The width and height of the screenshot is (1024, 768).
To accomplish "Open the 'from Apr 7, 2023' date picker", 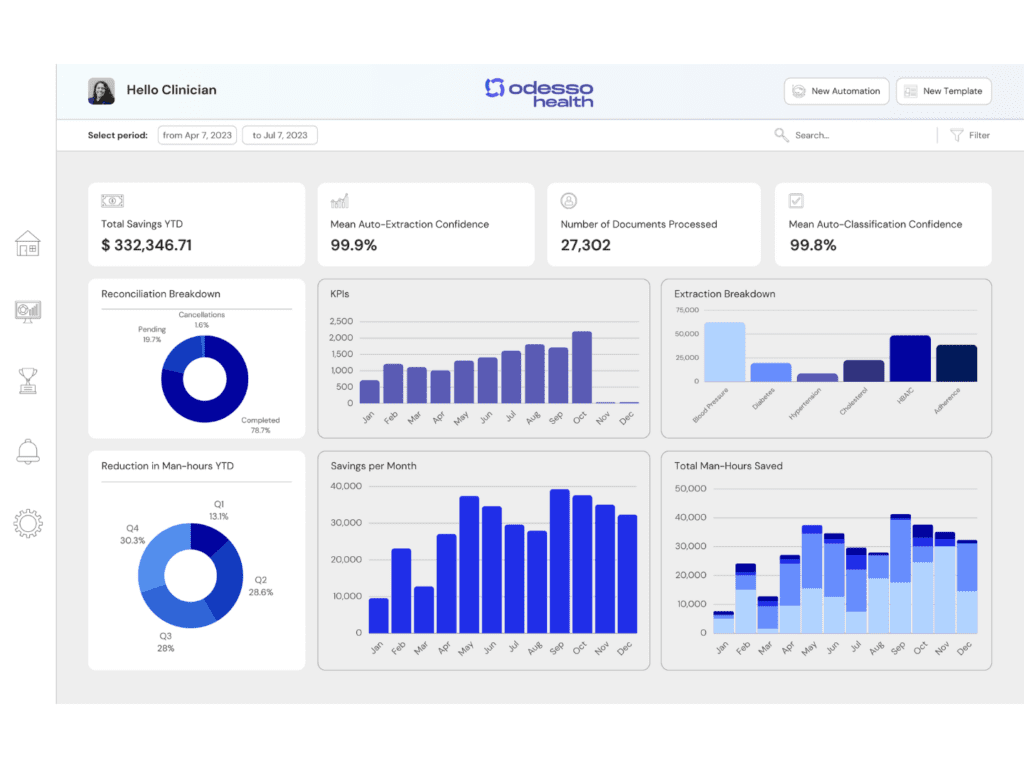I will [x=197, y=135].
